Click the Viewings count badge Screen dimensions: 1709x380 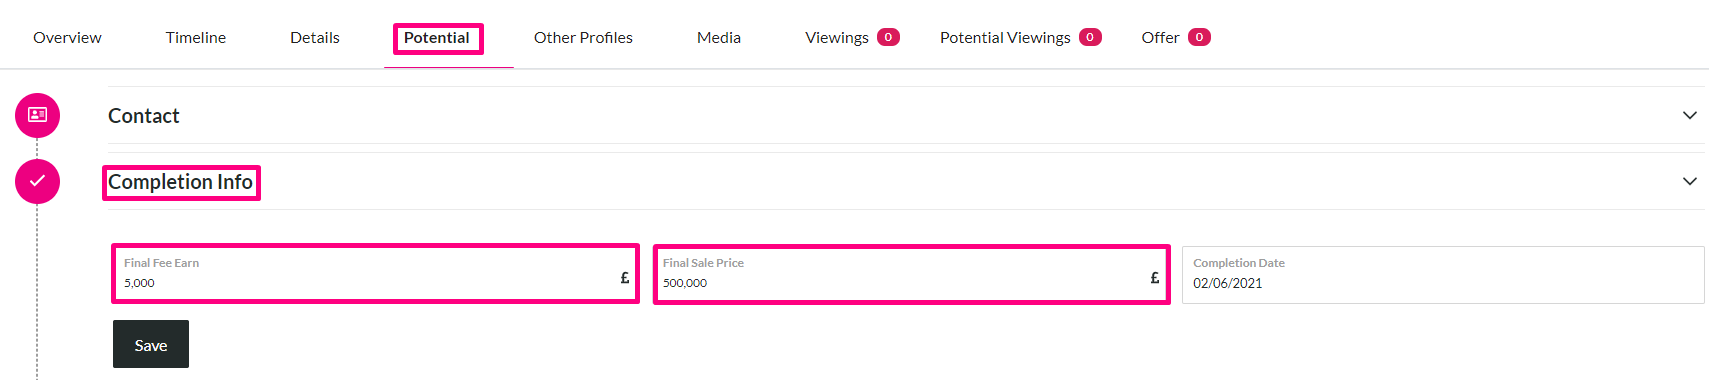888,37
